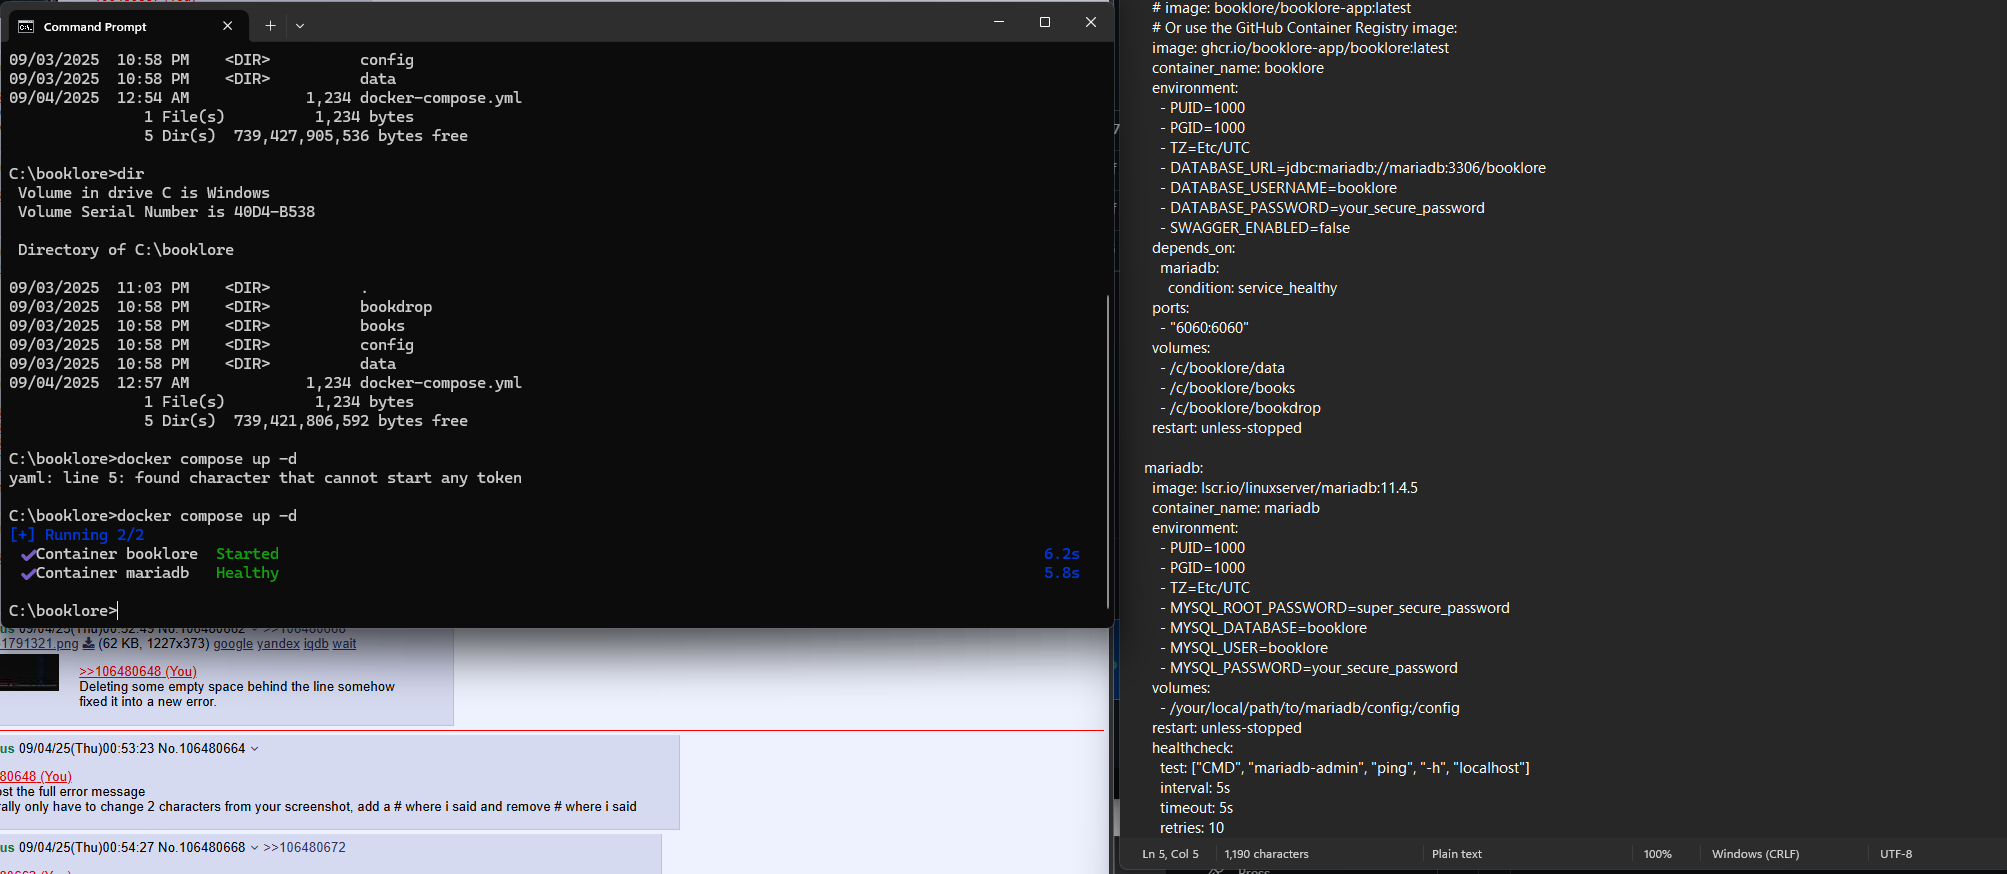Image resolution: width=2007 pixels, height=874 pixels.
Task: Click 'condition: service_healthy' line
Action: pos(1252,288)
